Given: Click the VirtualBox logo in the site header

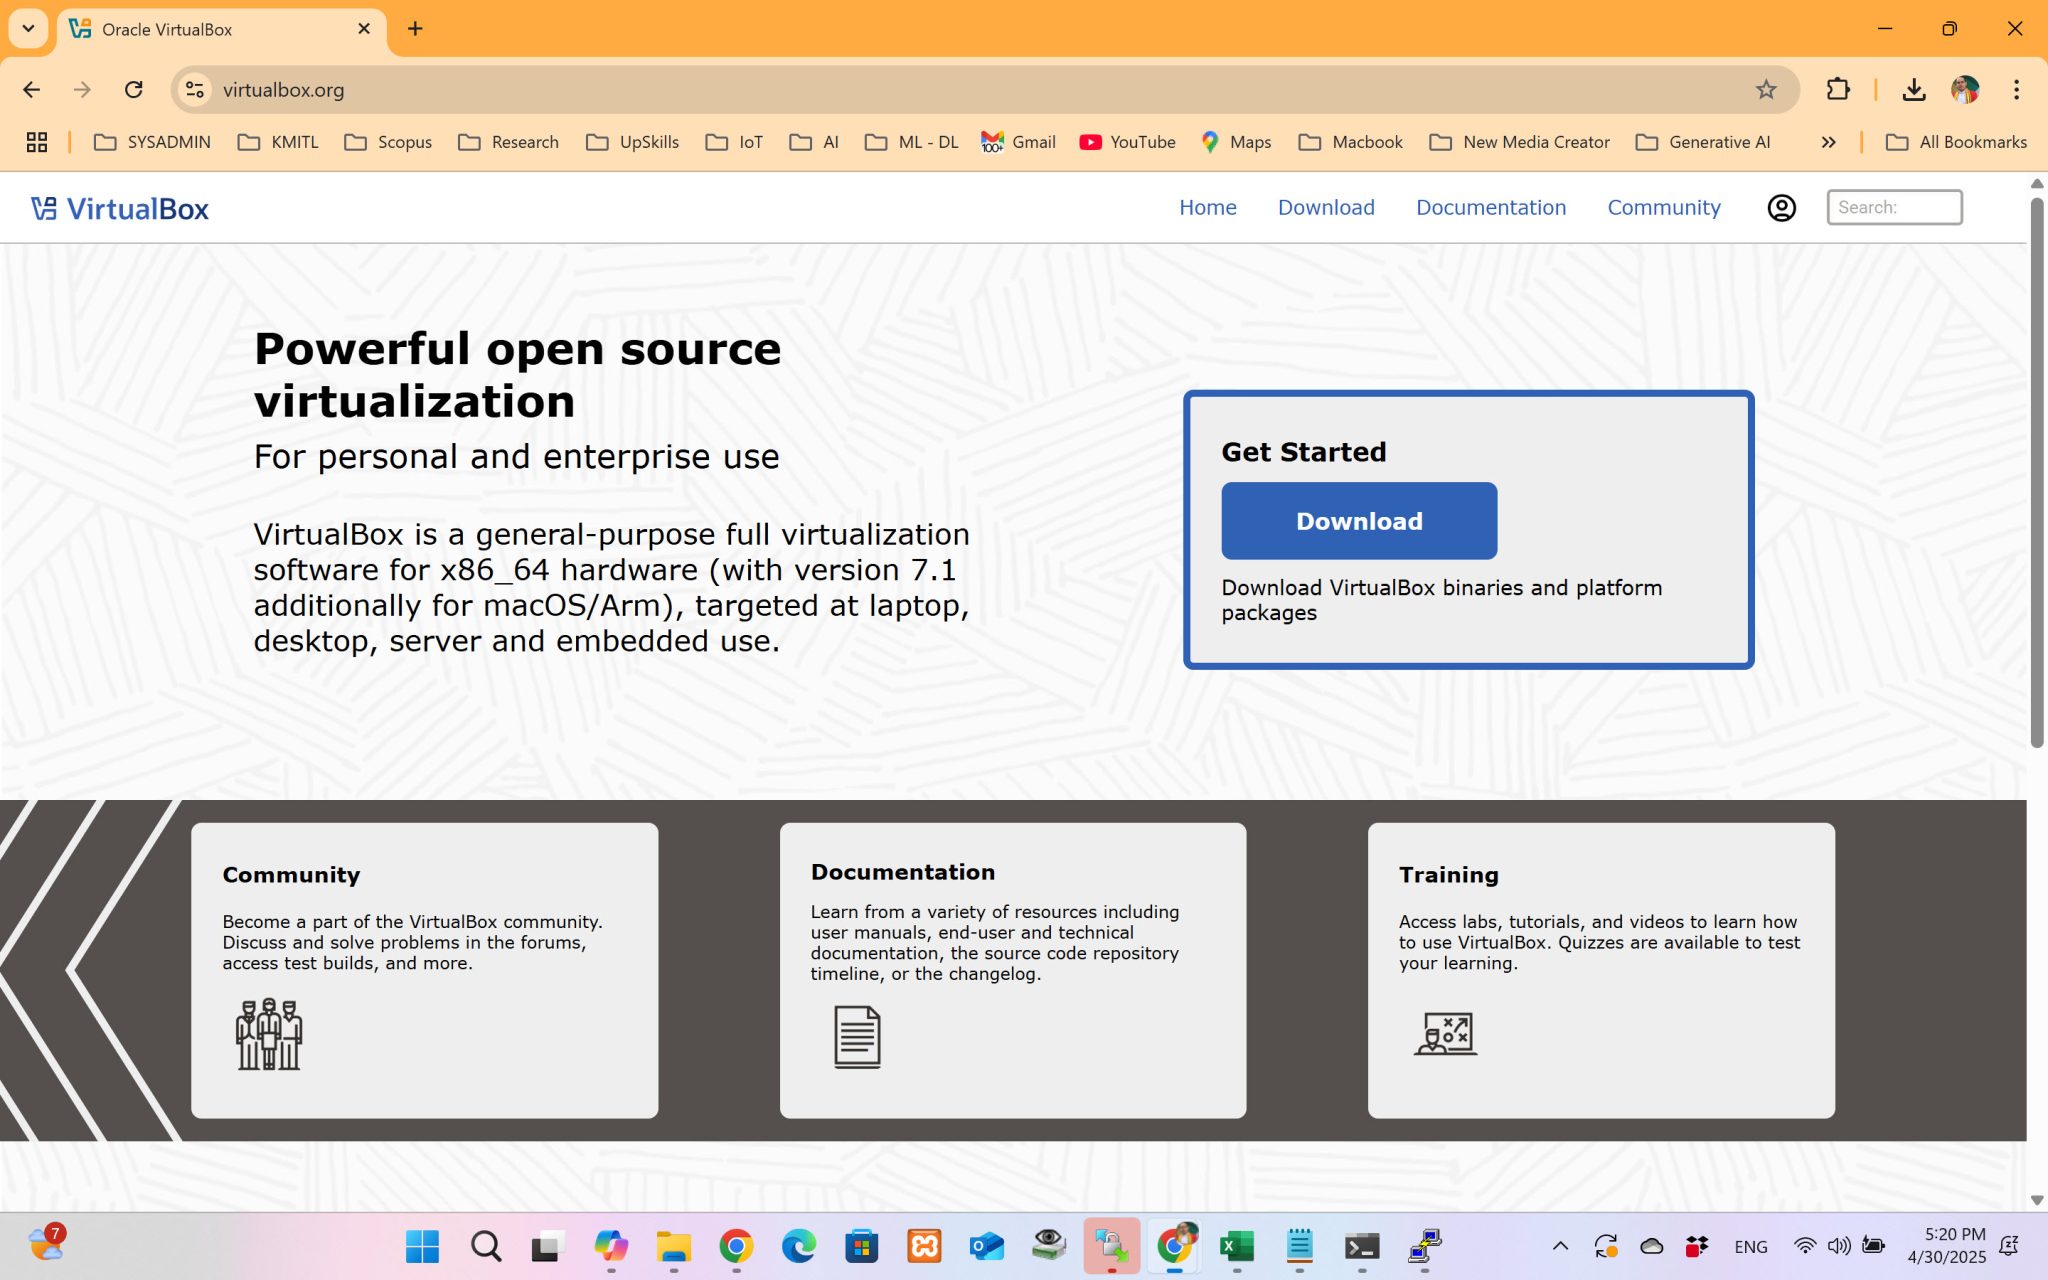Looking at the screenshot, I should click(x=122, y=207).
